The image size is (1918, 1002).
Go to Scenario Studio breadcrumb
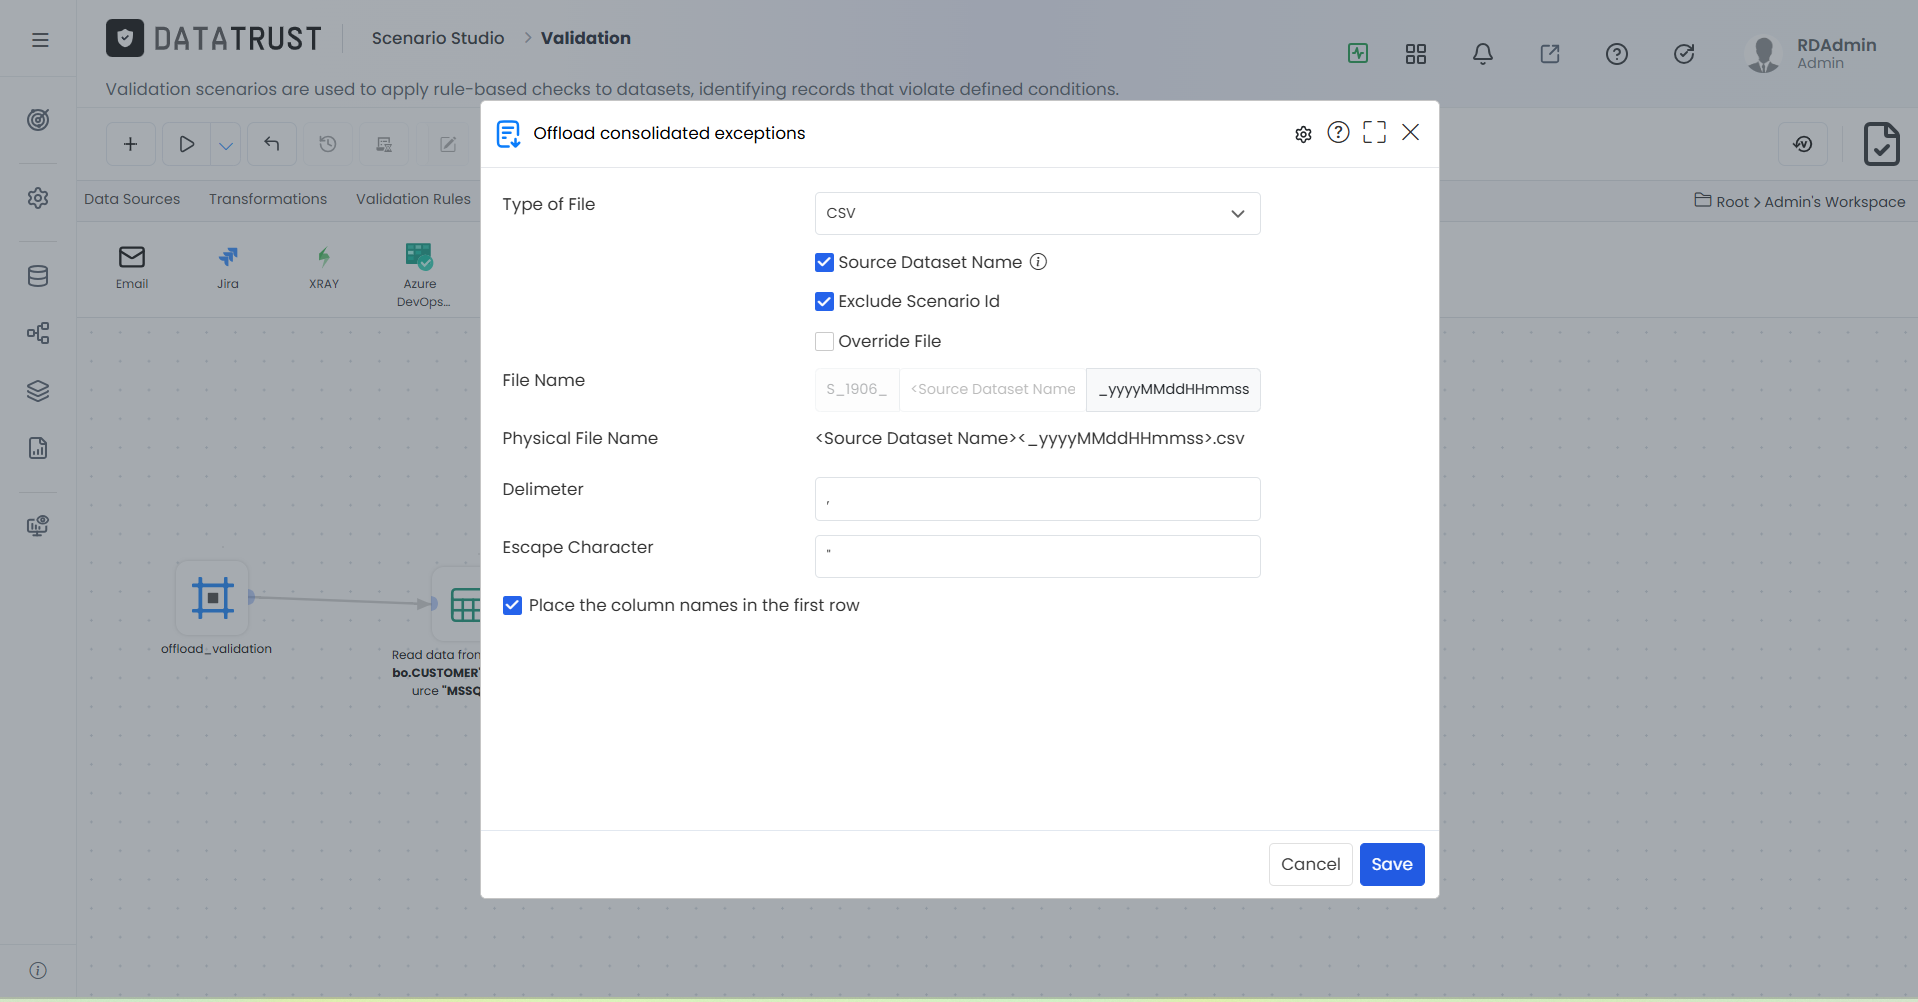[438, 38]
